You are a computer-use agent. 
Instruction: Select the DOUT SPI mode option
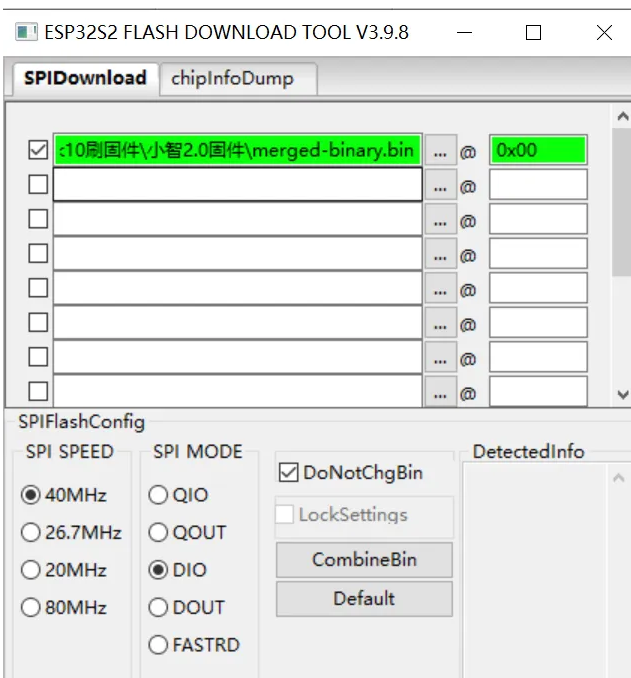point(158,608)
